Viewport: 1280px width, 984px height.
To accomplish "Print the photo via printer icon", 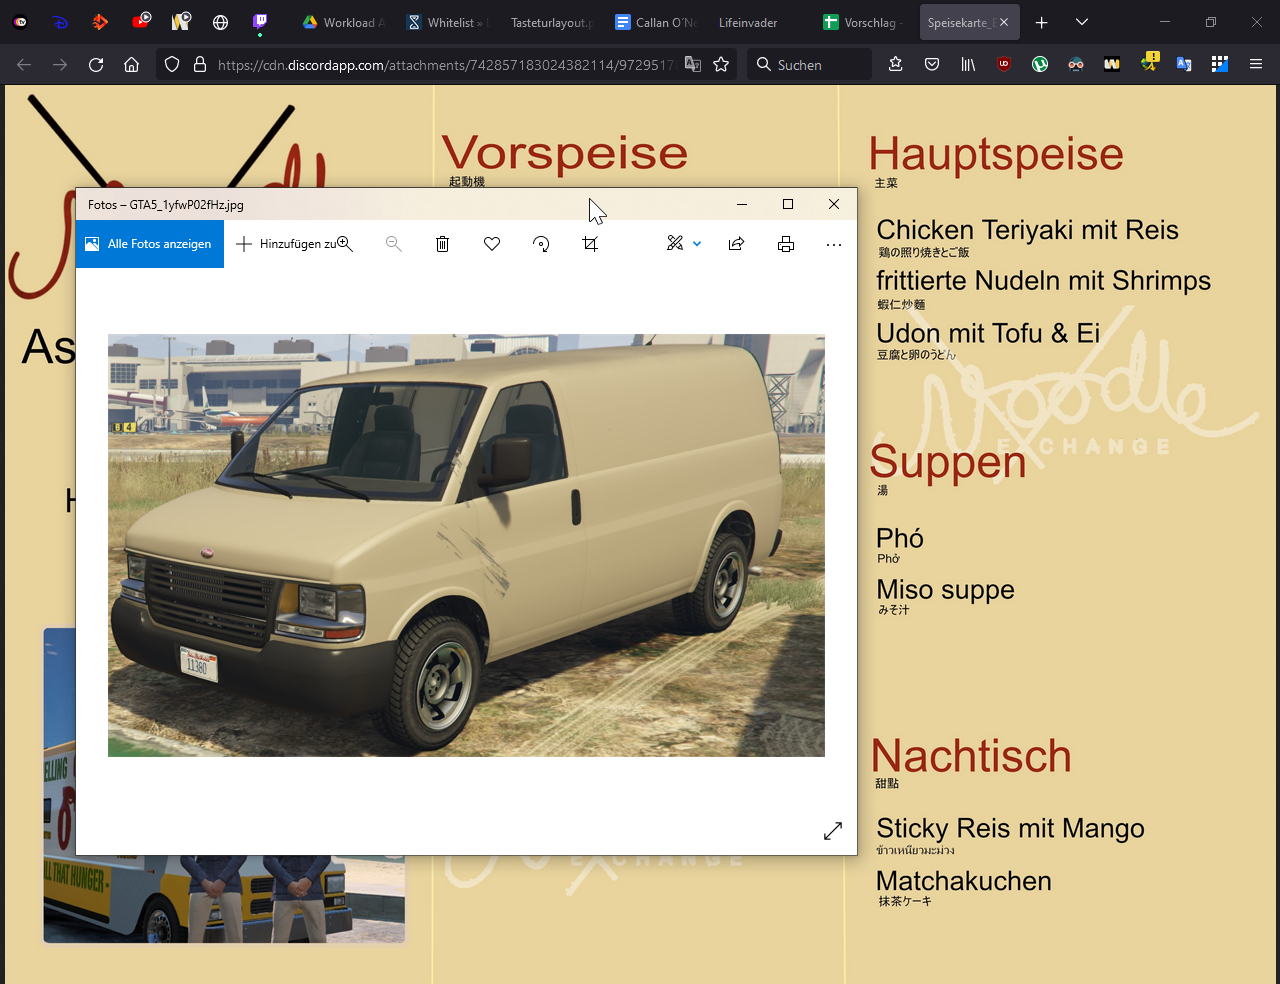I will pos(786,244).
